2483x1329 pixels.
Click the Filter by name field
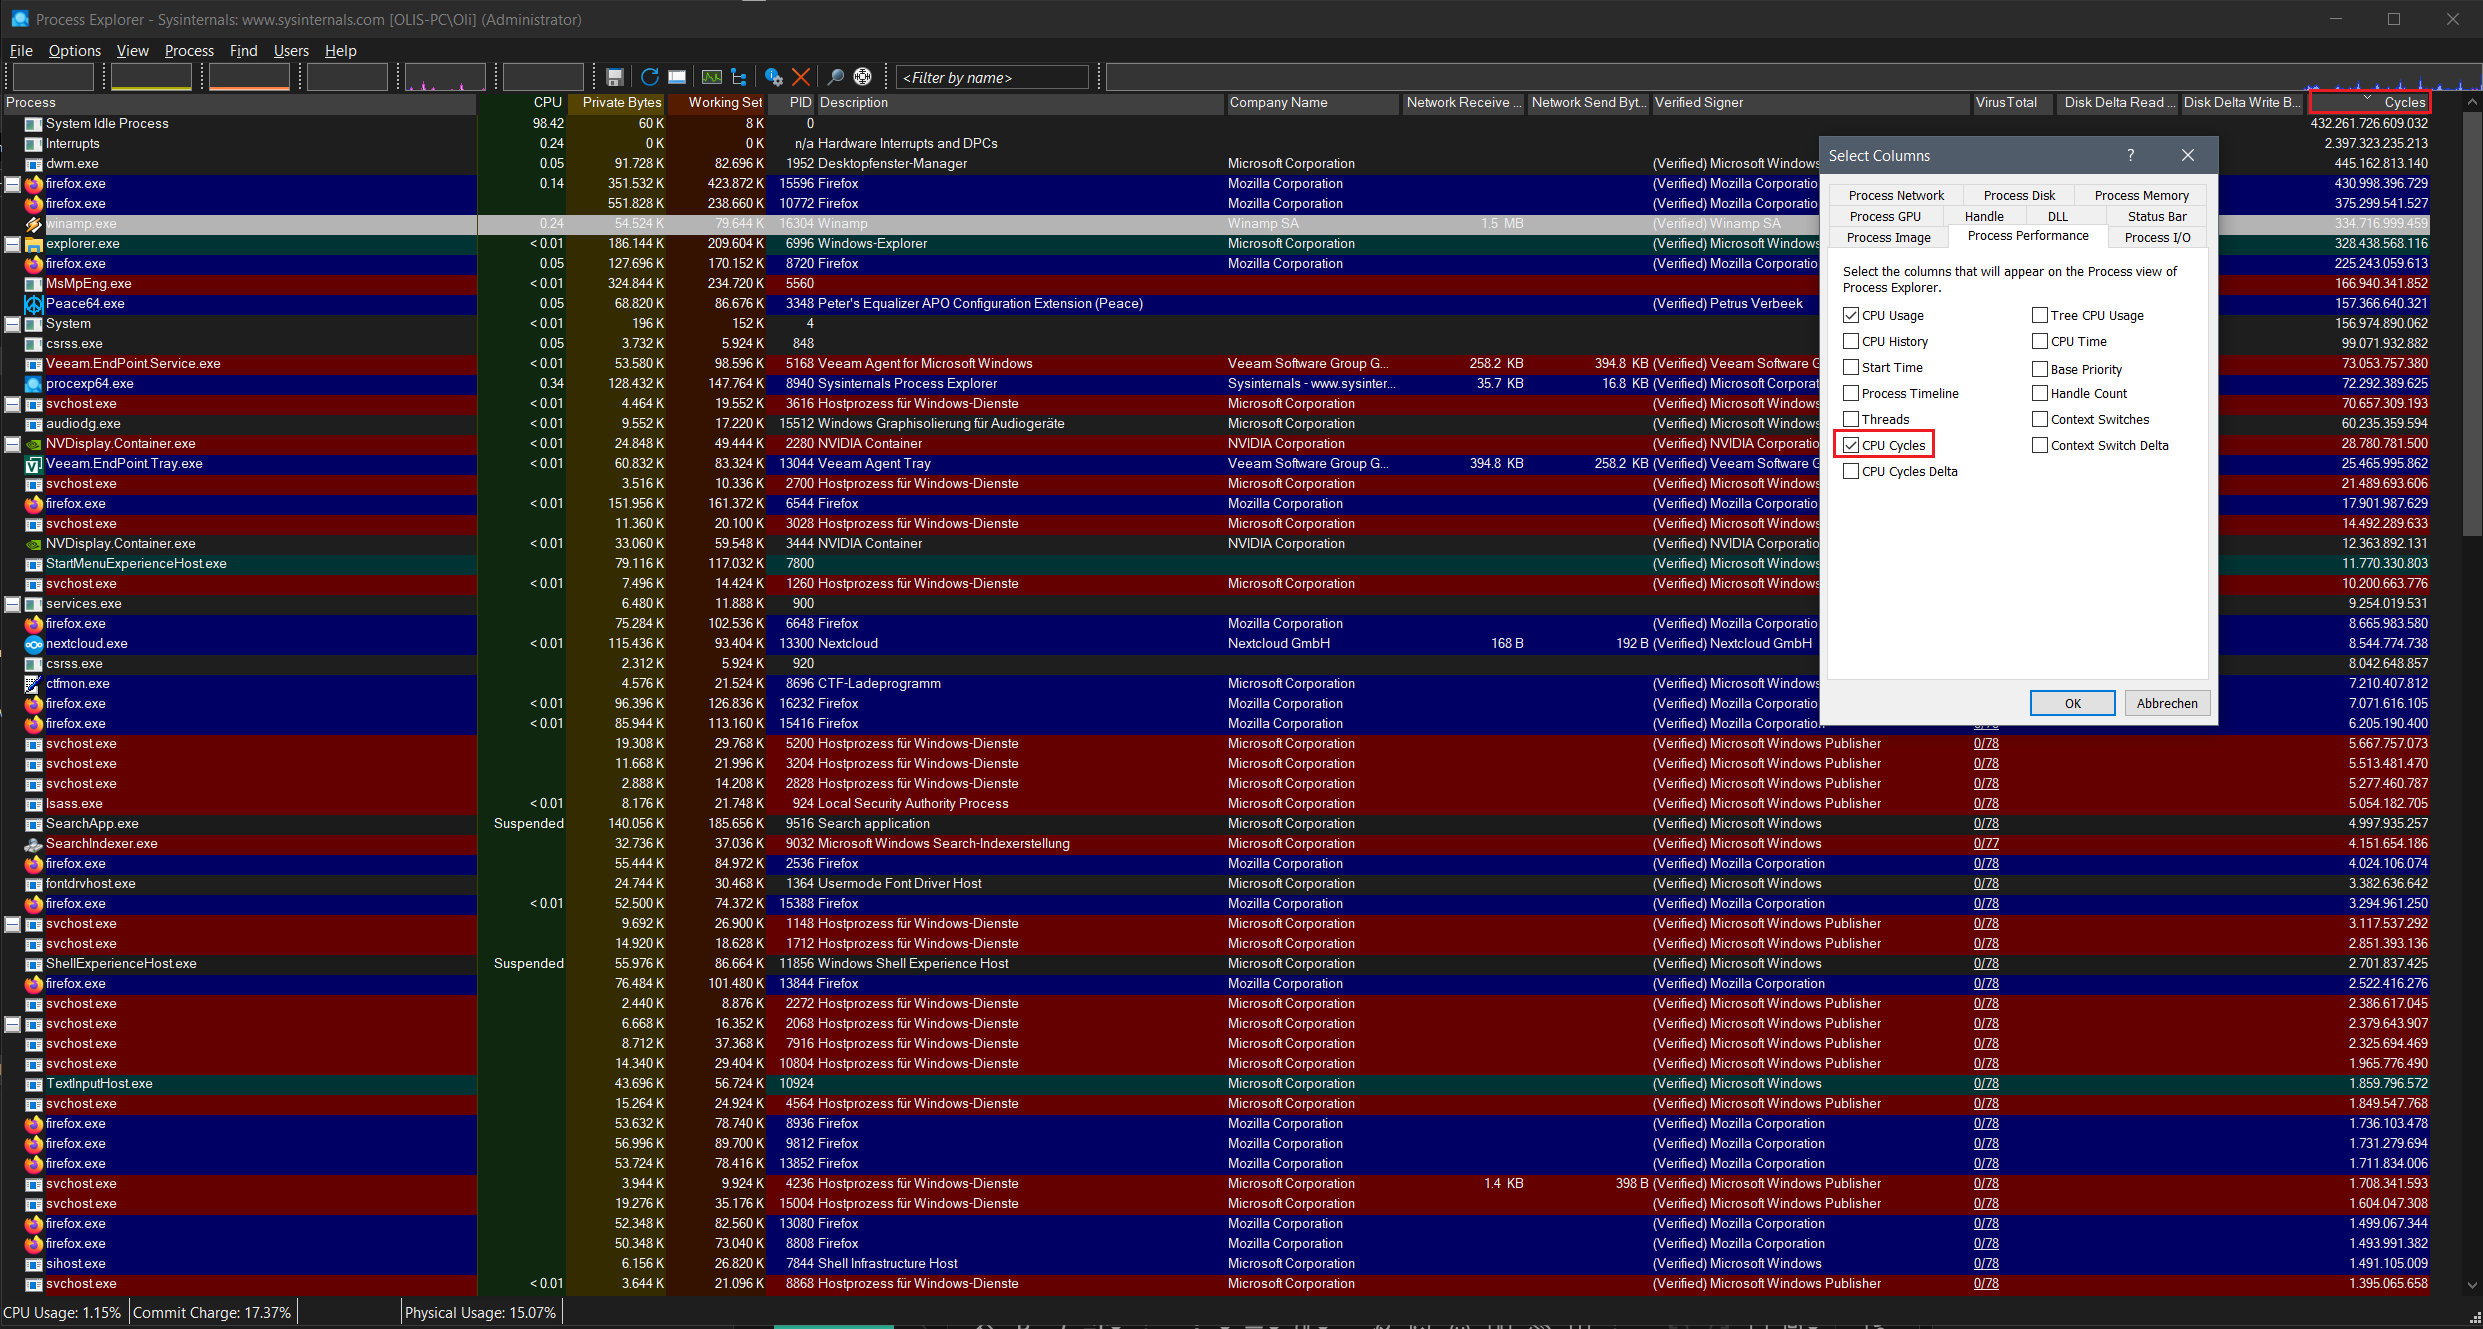point(992,78)
